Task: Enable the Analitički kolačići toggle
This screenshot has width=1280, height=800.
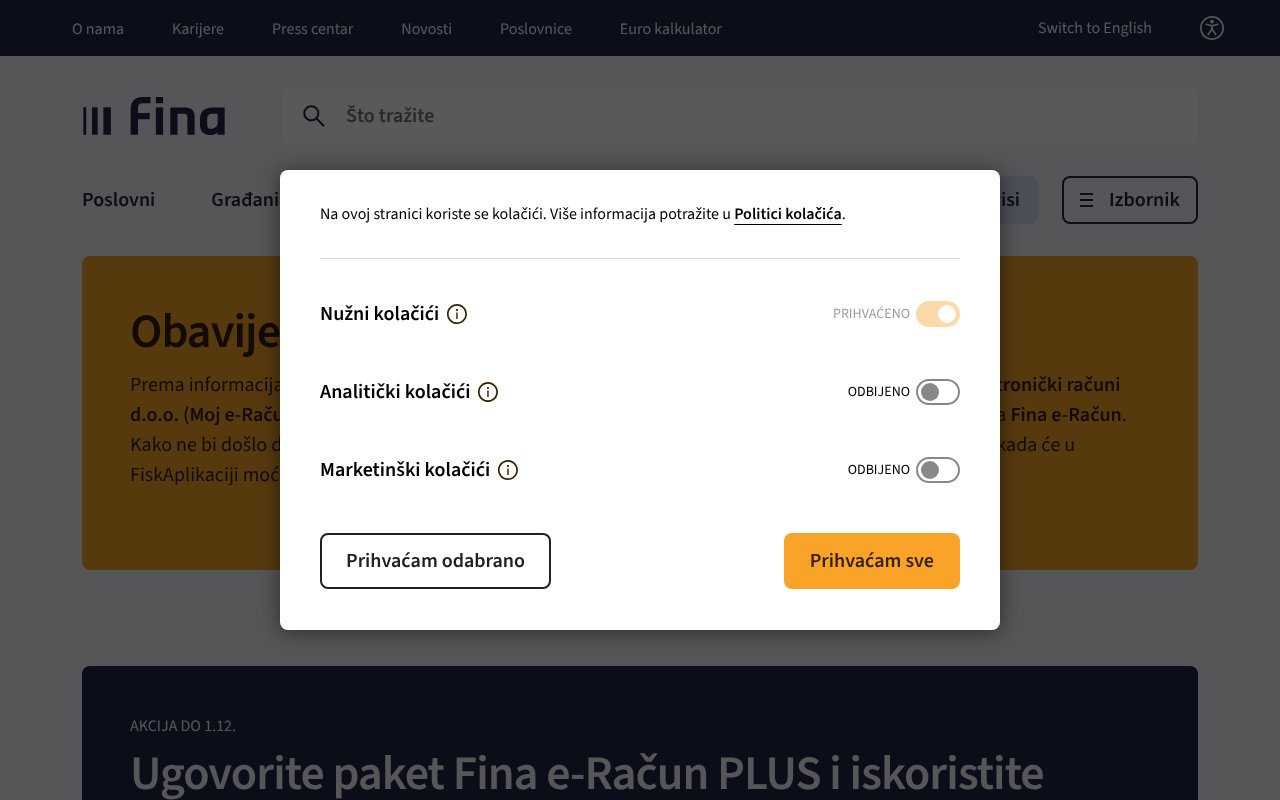Action: point(938,392)
